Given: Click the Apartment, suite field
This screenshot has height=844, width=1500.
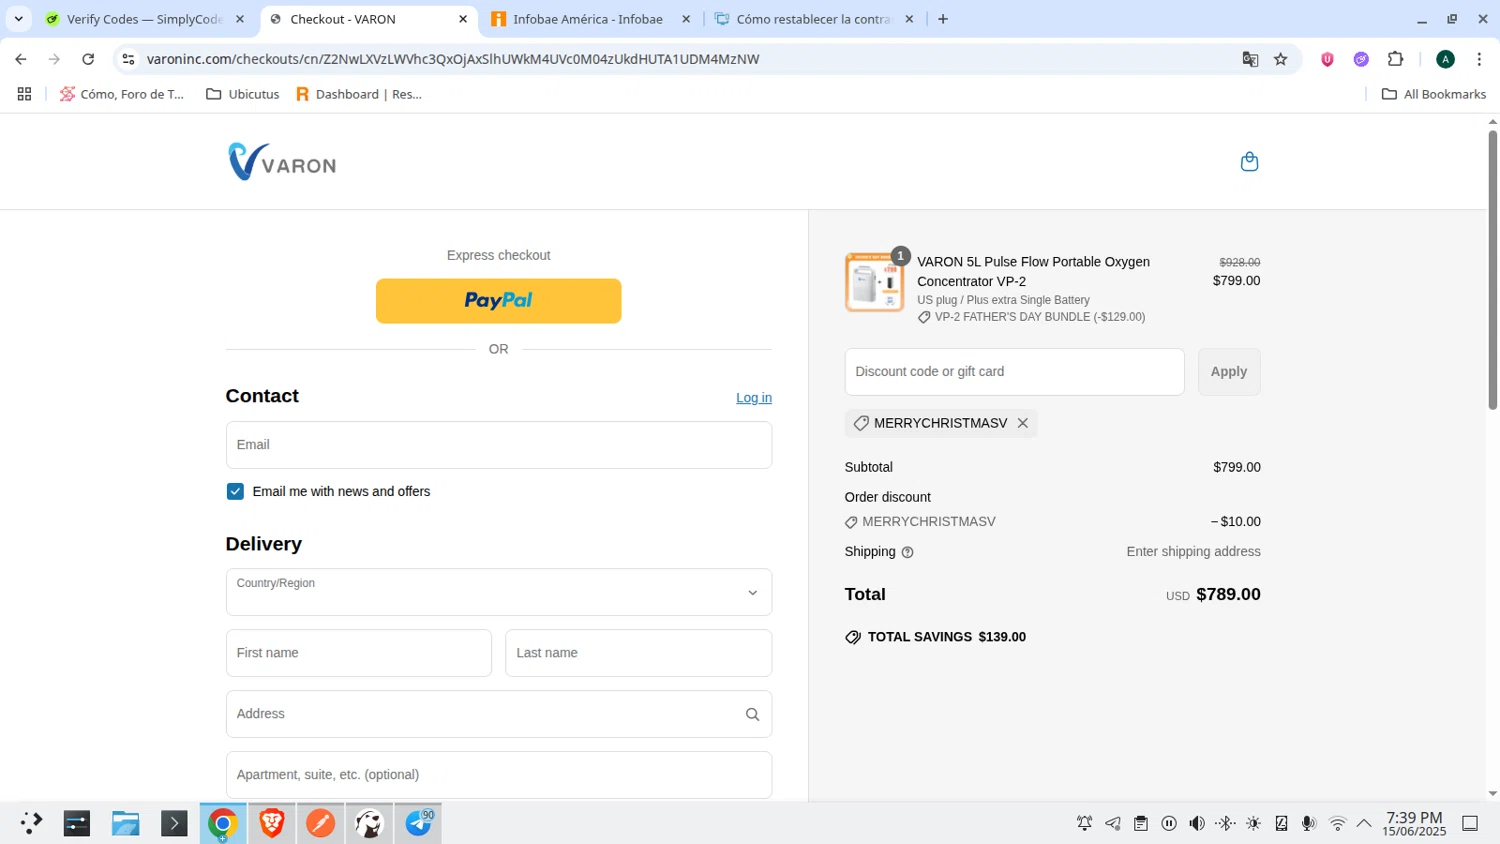Looking at the screenshot, I should pyautogui.click(x=498, y=775).
